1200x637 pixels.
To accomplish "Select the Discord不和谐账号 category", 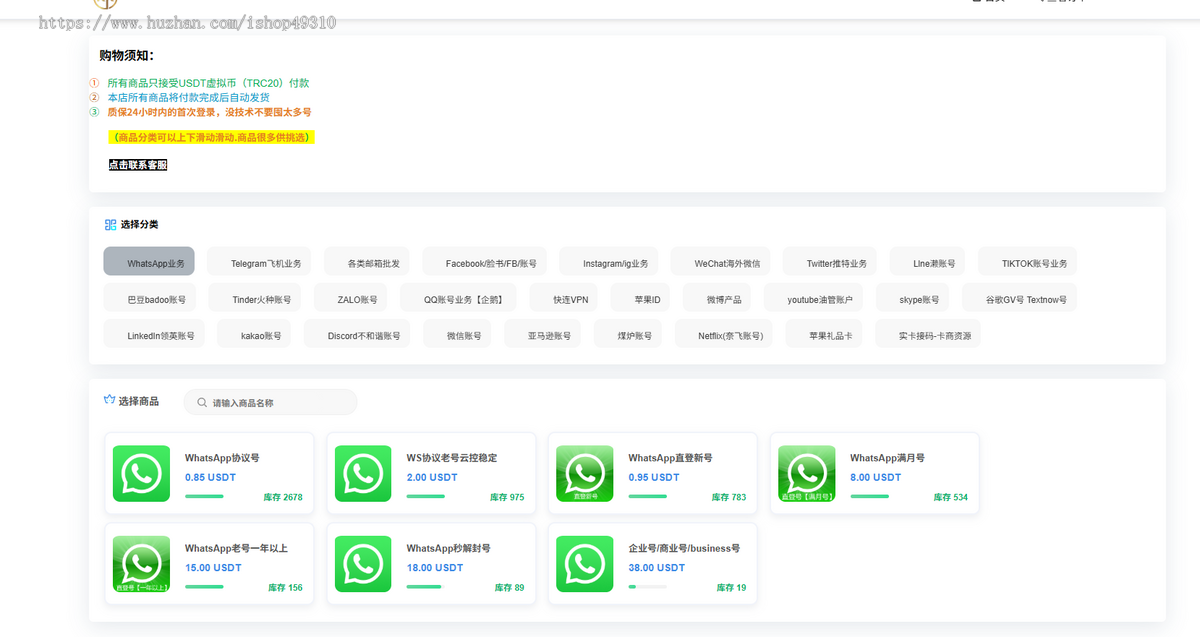I will [x=357, y=334].
